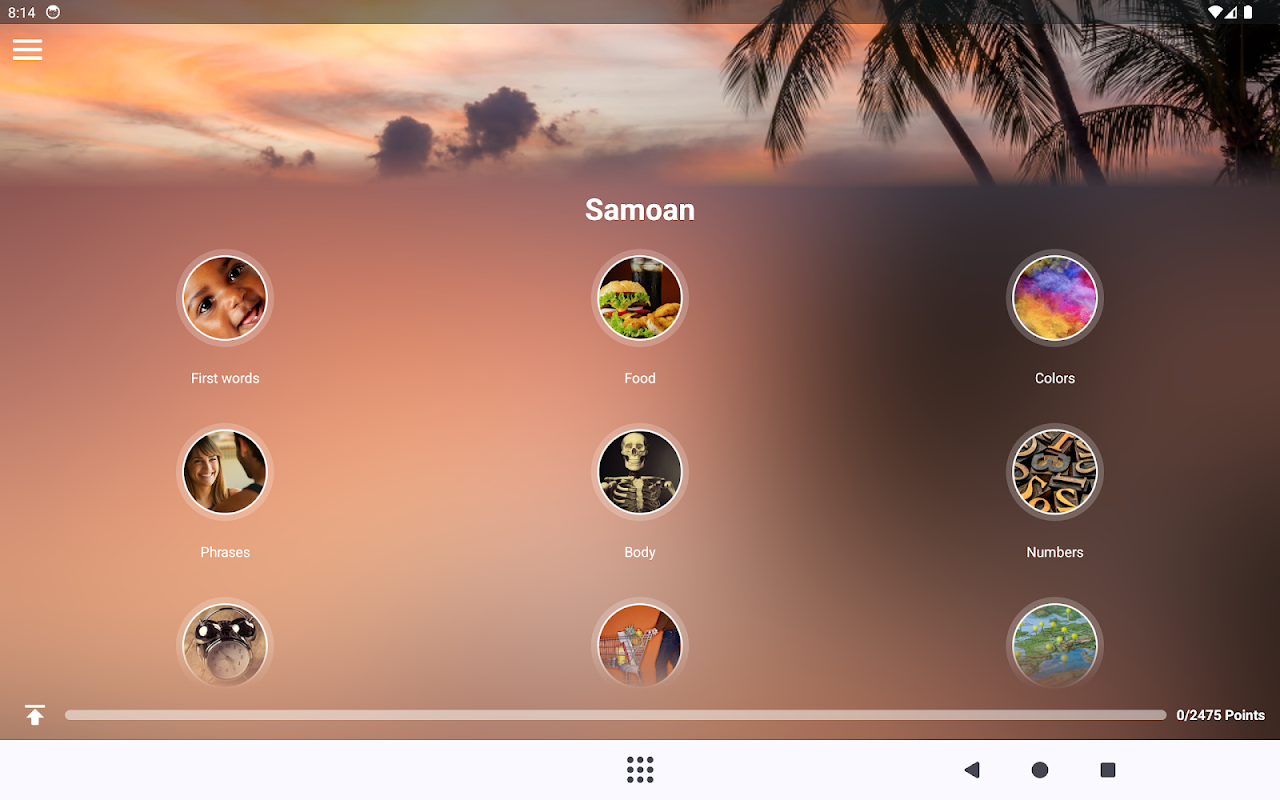This screenshot has width=1280, height=800.
Task: Open the First words lesson icon
Action: point(225,298)
